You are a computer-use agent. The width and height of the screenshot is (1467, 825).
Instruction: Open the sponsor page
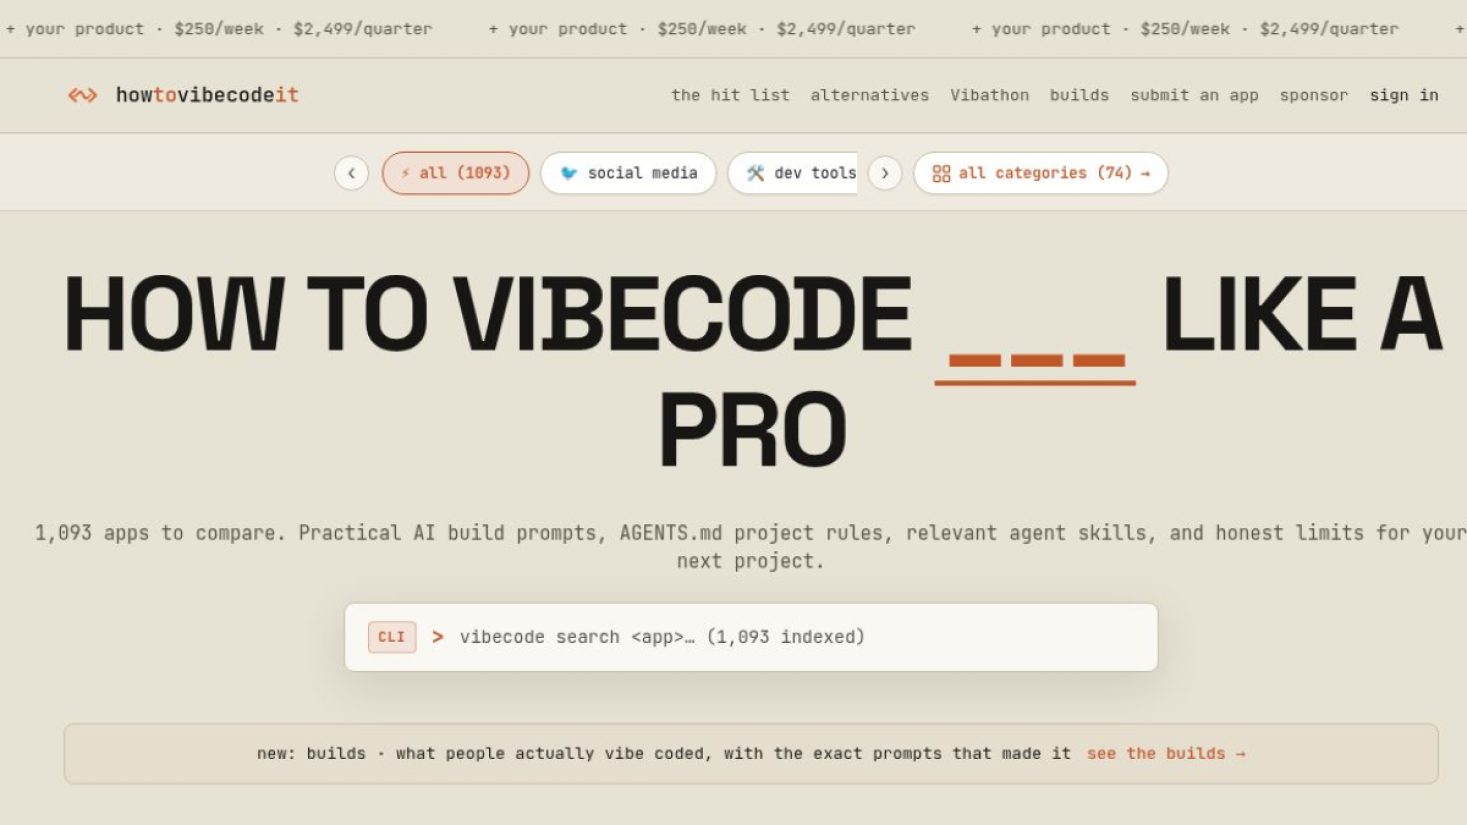(x=1313, y=95)
